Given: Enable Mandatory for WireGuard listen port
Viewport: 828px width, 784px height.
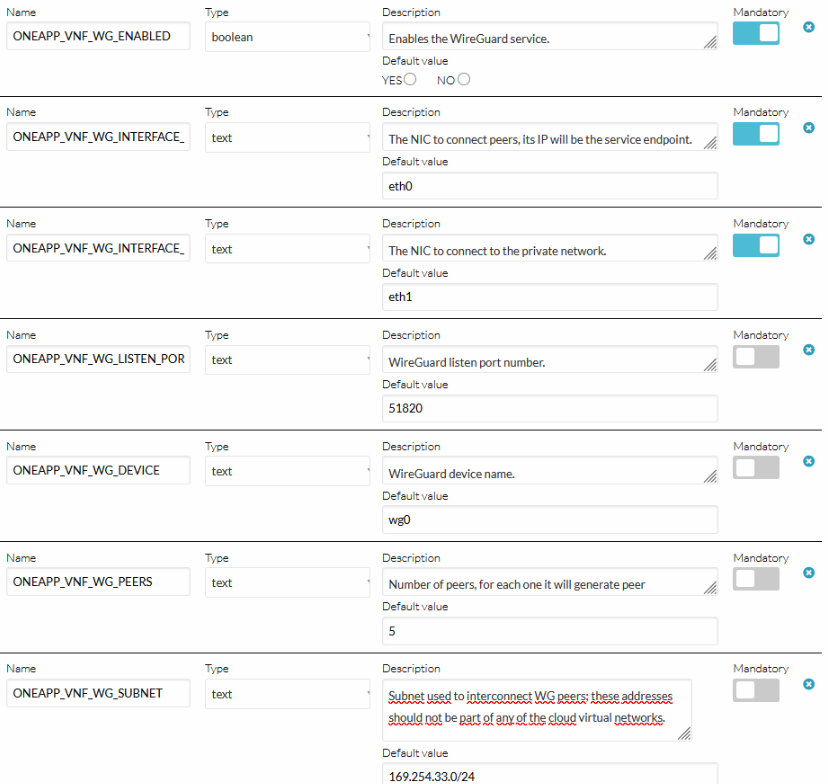Looking at the screenshot, I should click(x=756, y=357).
